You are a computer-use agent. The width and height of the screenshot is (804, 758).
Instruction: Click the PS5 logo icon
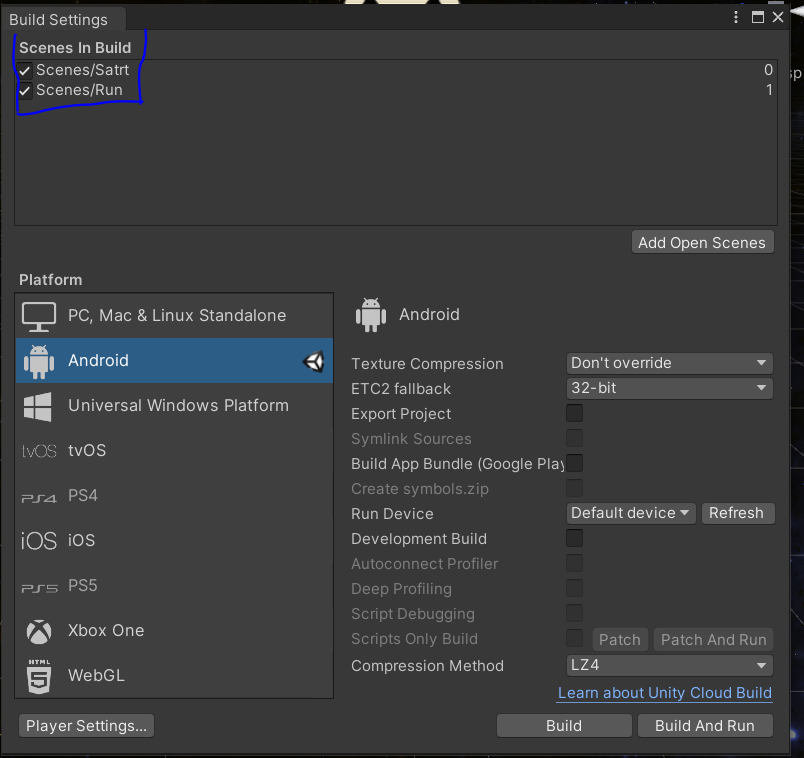pos(39,588)
